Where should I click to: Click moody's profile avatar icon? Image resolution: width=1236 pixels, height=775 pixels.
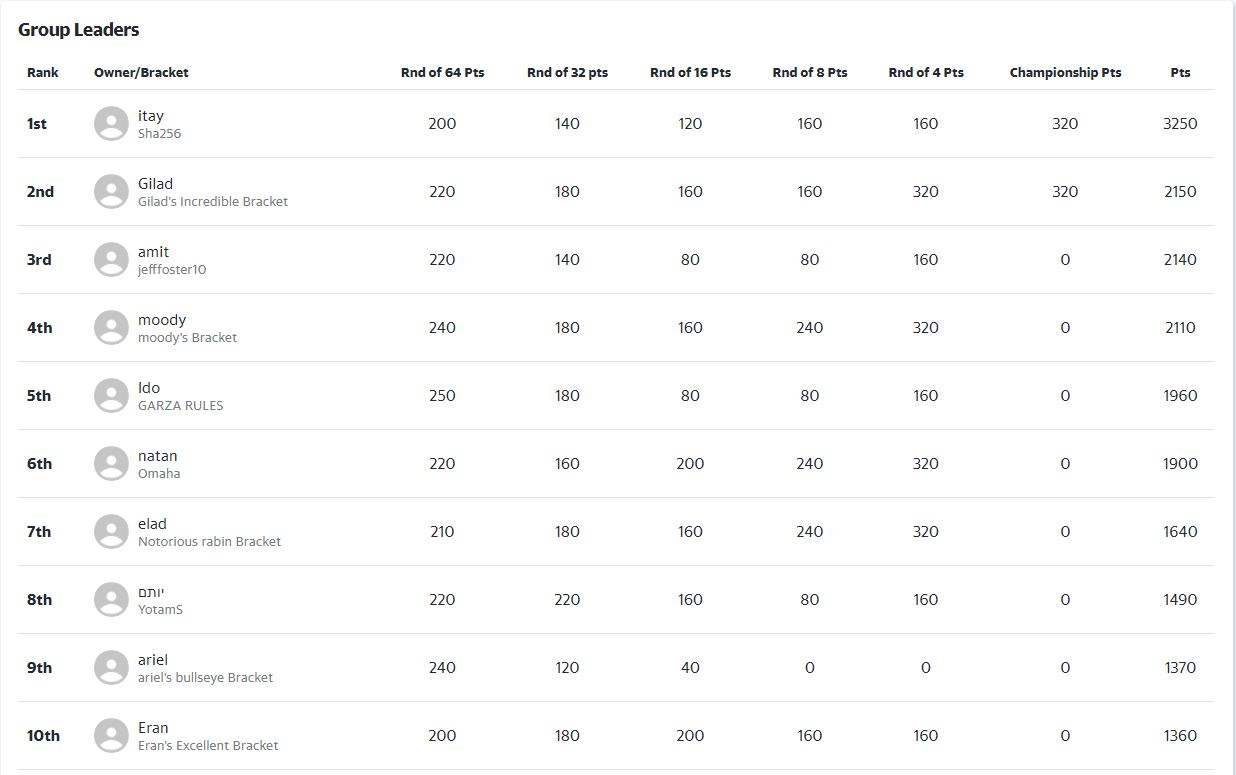coord(111,328)
